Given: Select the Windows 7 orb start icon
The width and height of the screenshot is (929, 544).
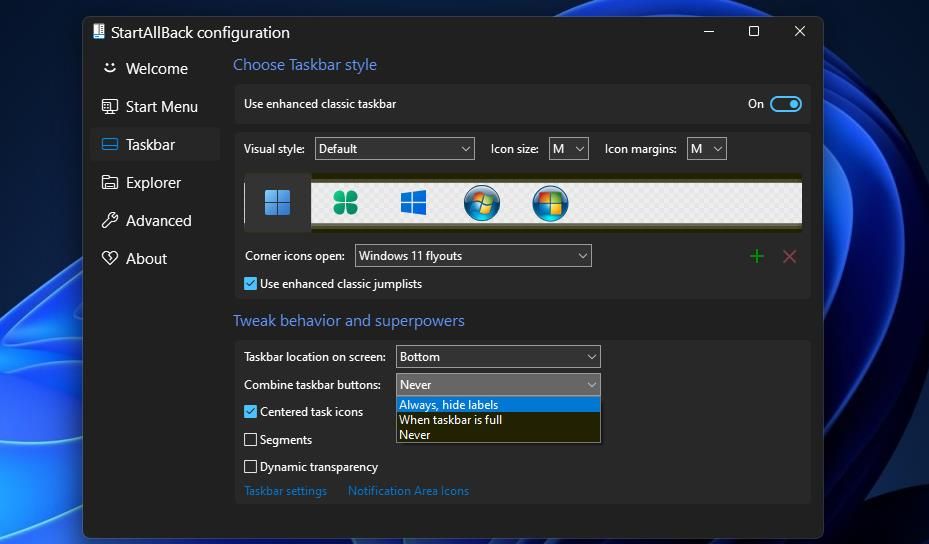Looking at the screenshot, I should [482, 203].
